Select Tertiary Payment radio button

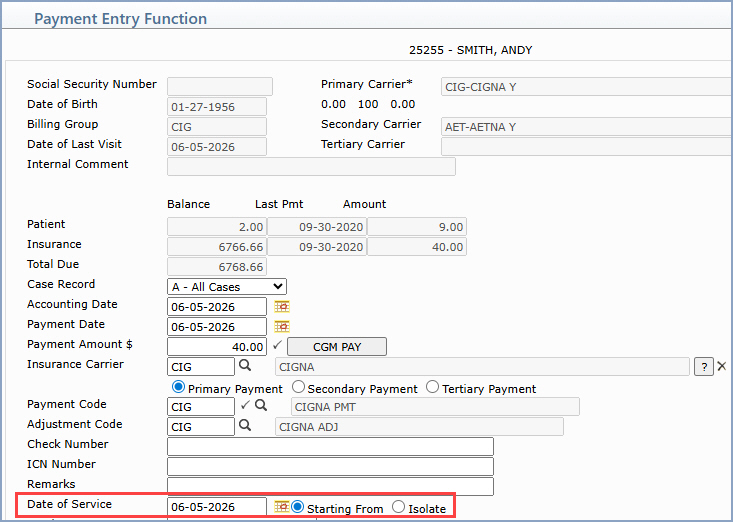point(433,387)
